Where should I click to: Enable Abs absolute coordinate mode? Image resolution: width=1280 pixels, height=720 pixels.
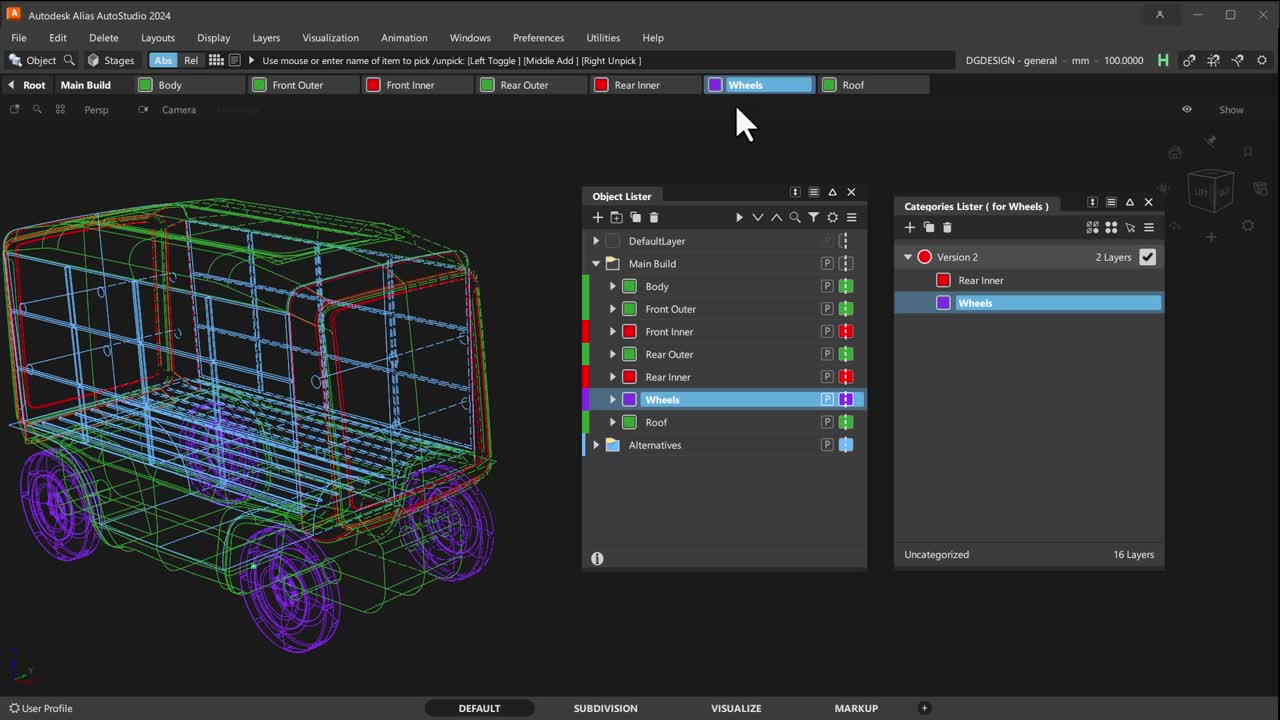(x=163, y=60)
